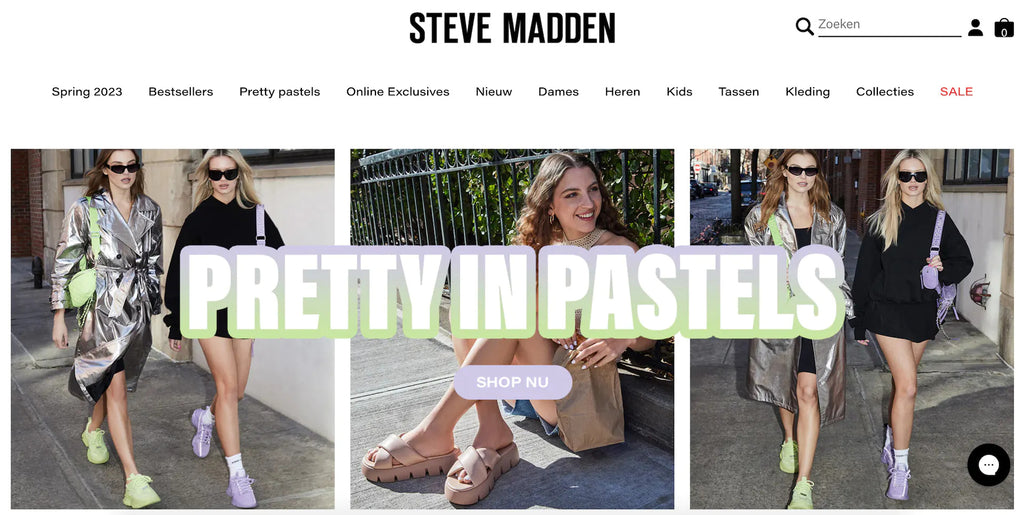This screenshot has height=515, width=1024.
Task: Open the Spring 2023 menu
Action: [87, 92]
